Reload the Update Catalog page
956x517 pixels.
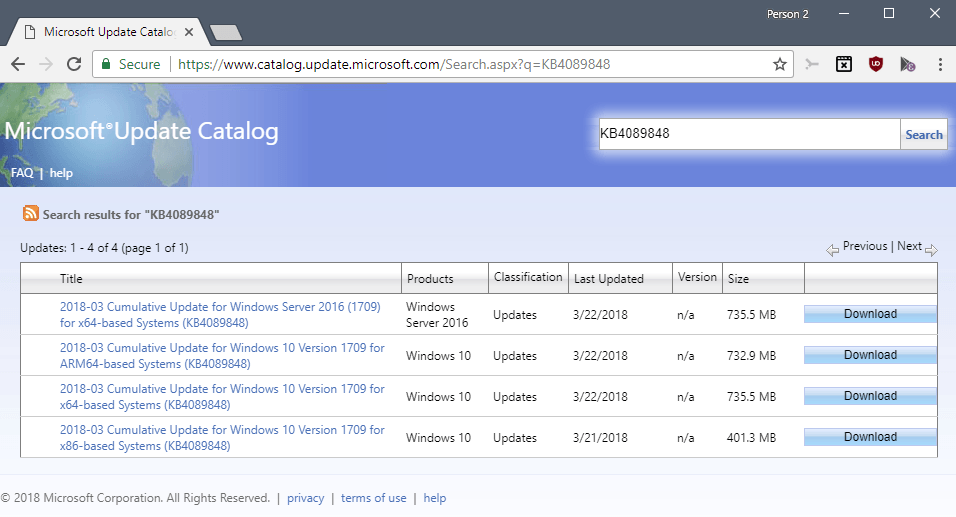[x=74, y=64]
